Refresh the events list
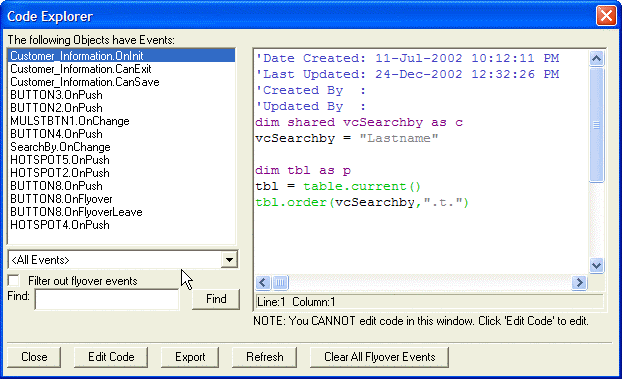The height and width of the screenshot is (379, 622). pyautogui.click(x=265, y=357)
